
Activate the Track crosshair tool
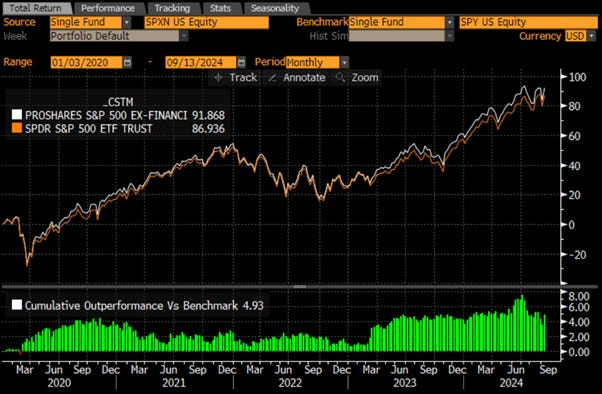(235, 78)
